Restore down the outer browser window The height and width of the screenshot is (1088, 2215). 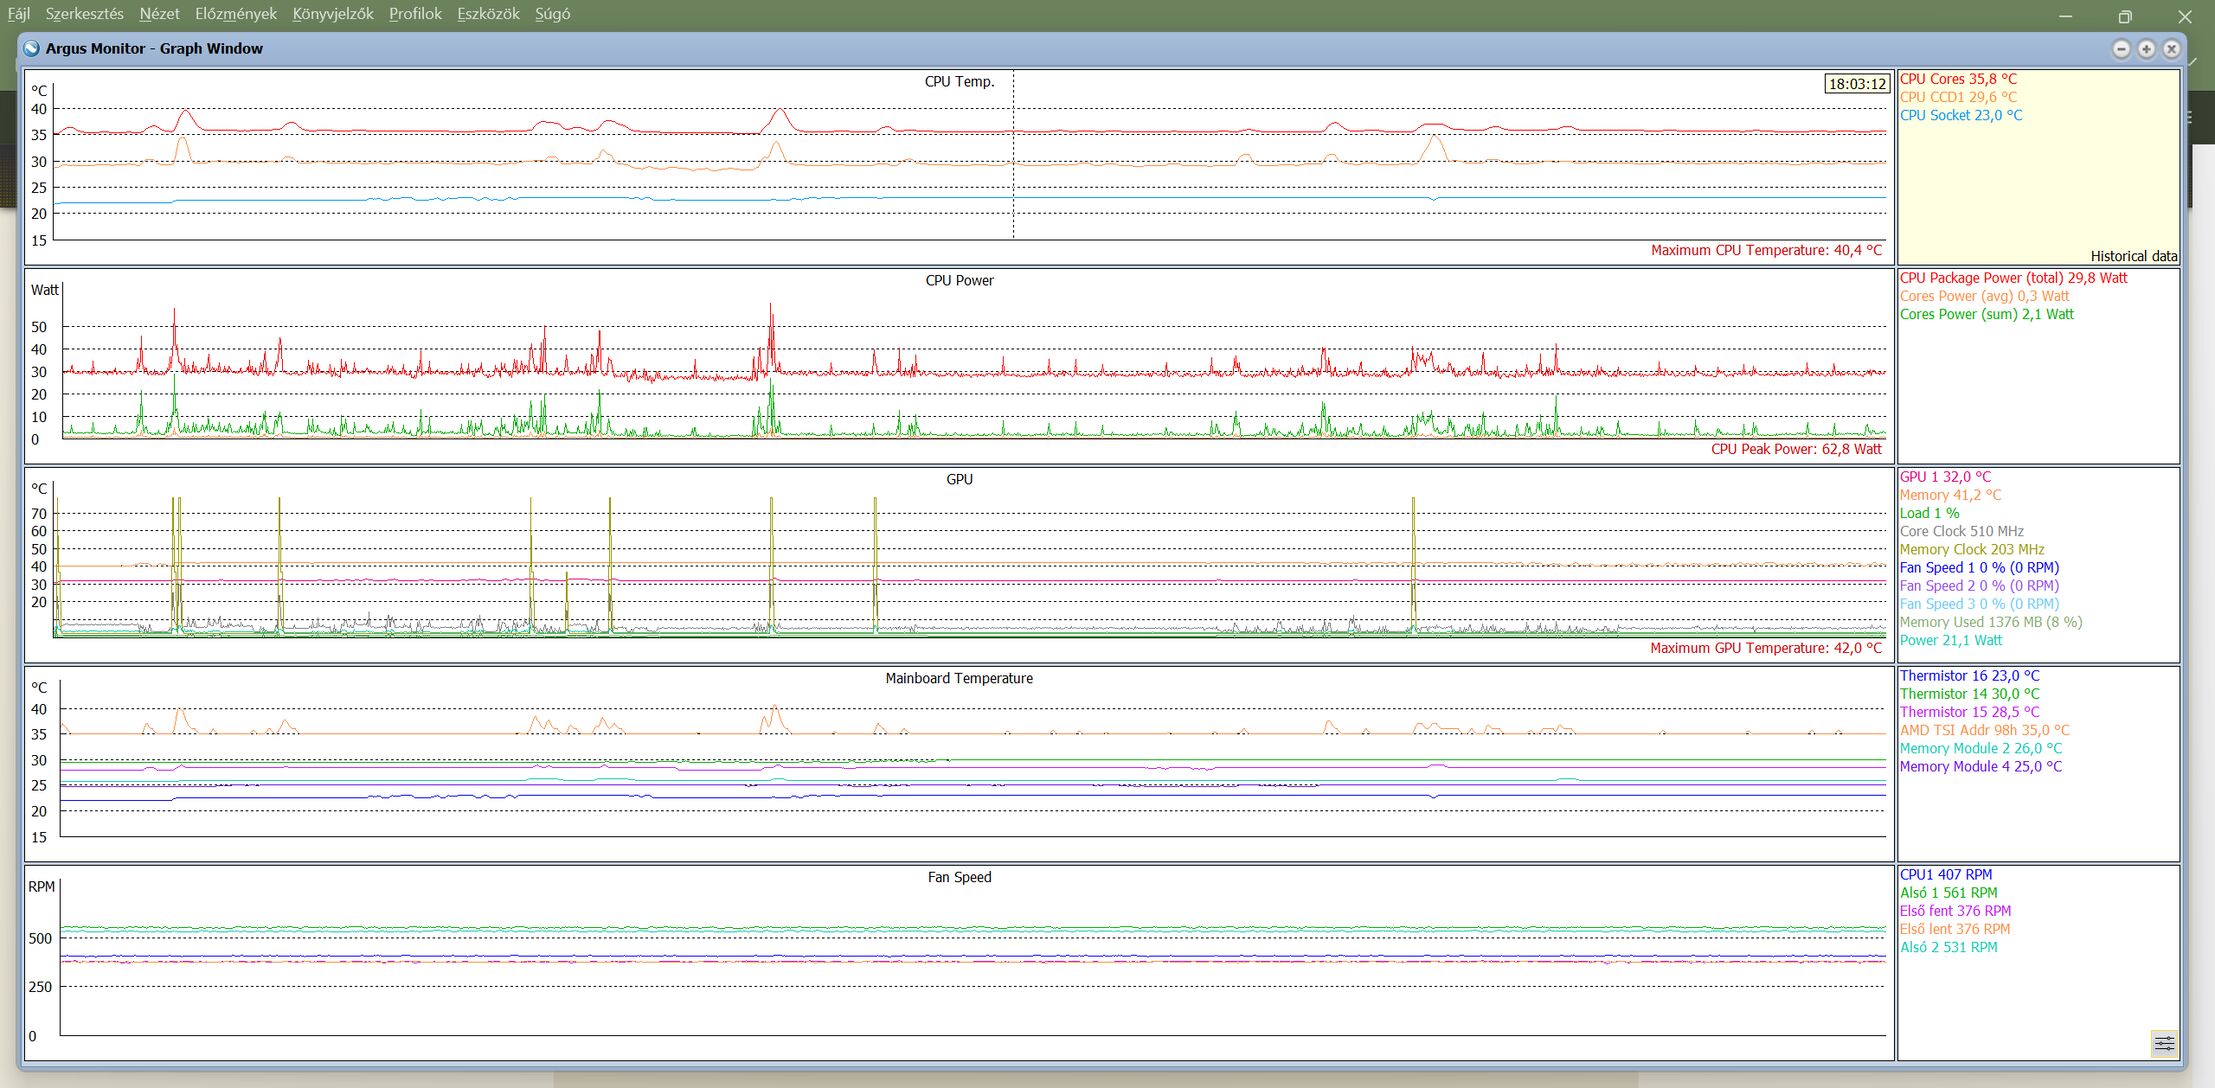tap(2125, 16)
